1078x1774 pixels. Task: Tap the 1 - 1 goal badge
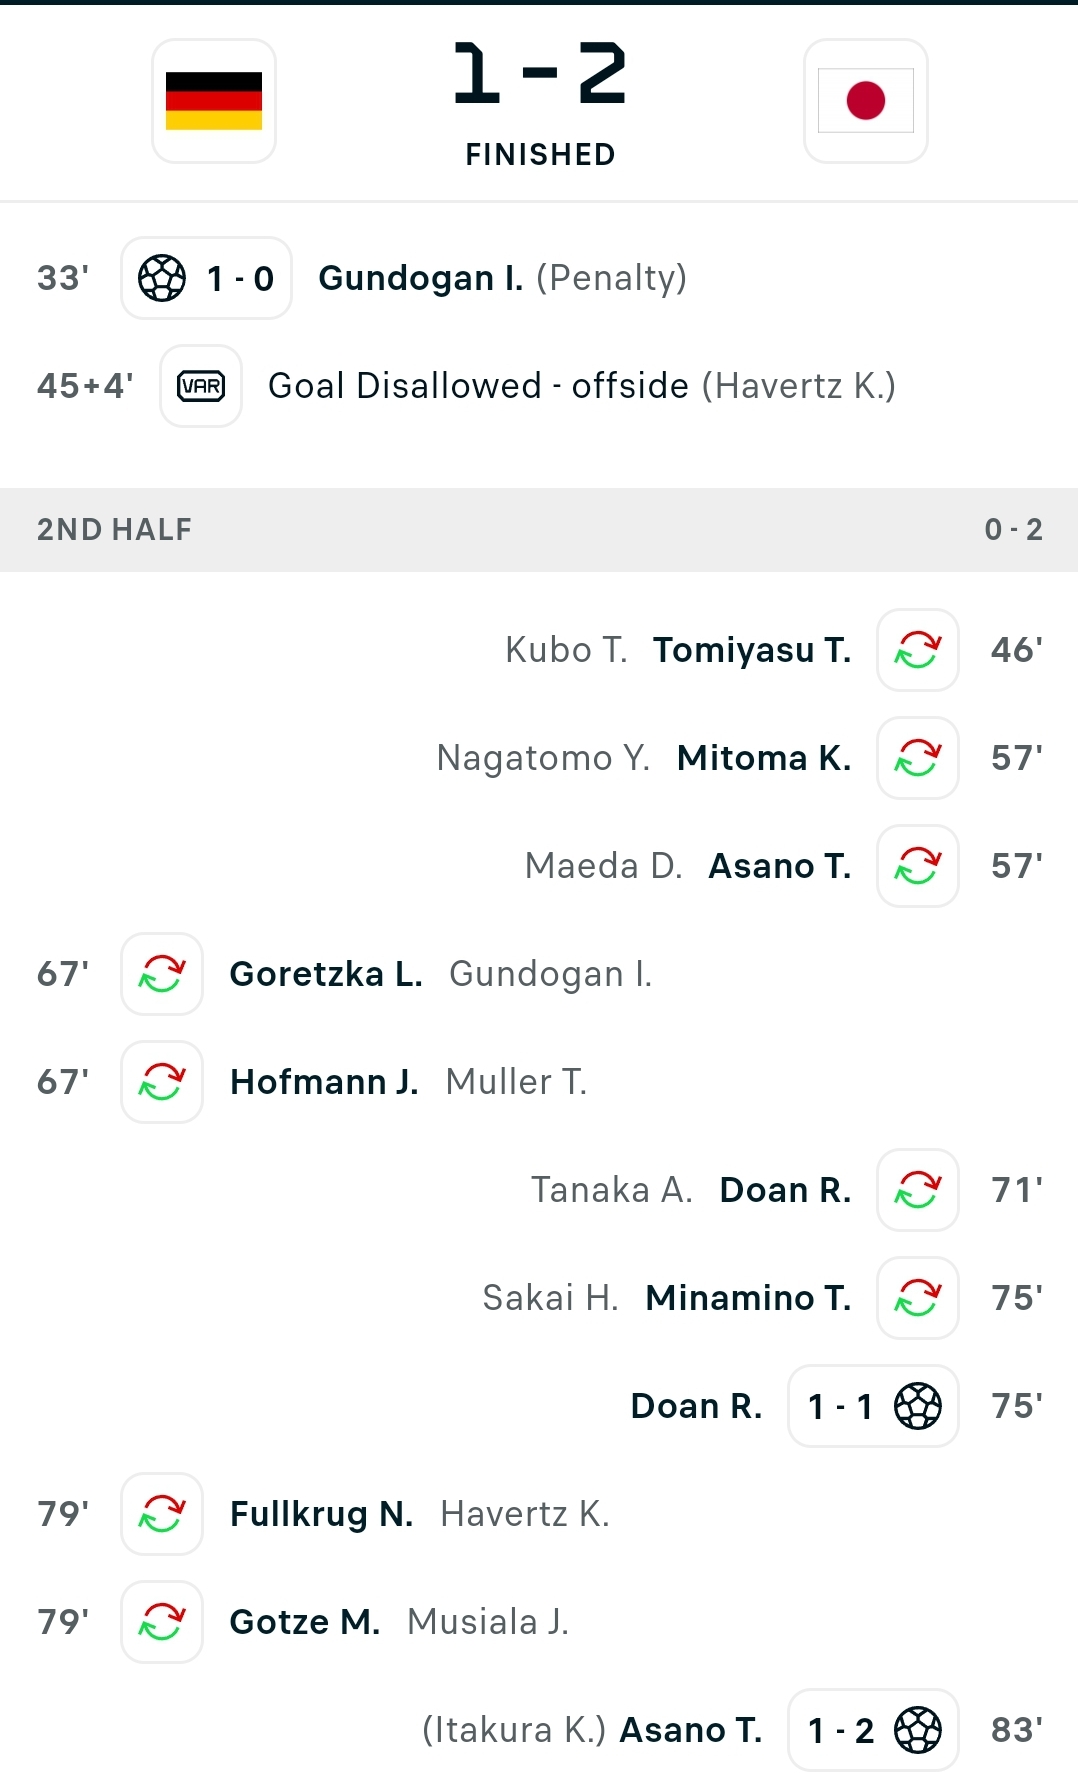pos(874,1406)
